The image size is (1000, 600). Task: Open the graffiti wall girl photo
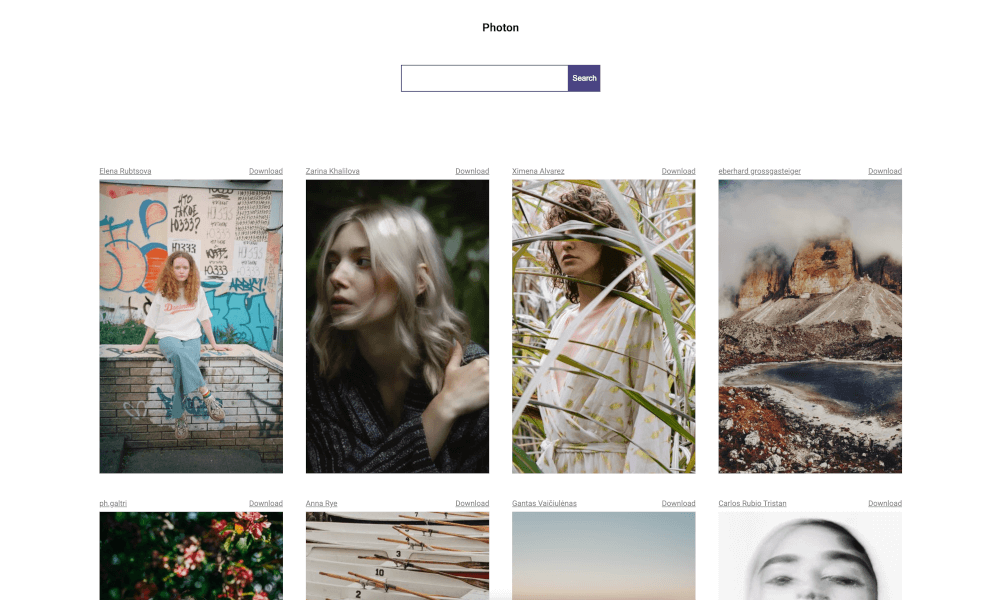[191, 326]
